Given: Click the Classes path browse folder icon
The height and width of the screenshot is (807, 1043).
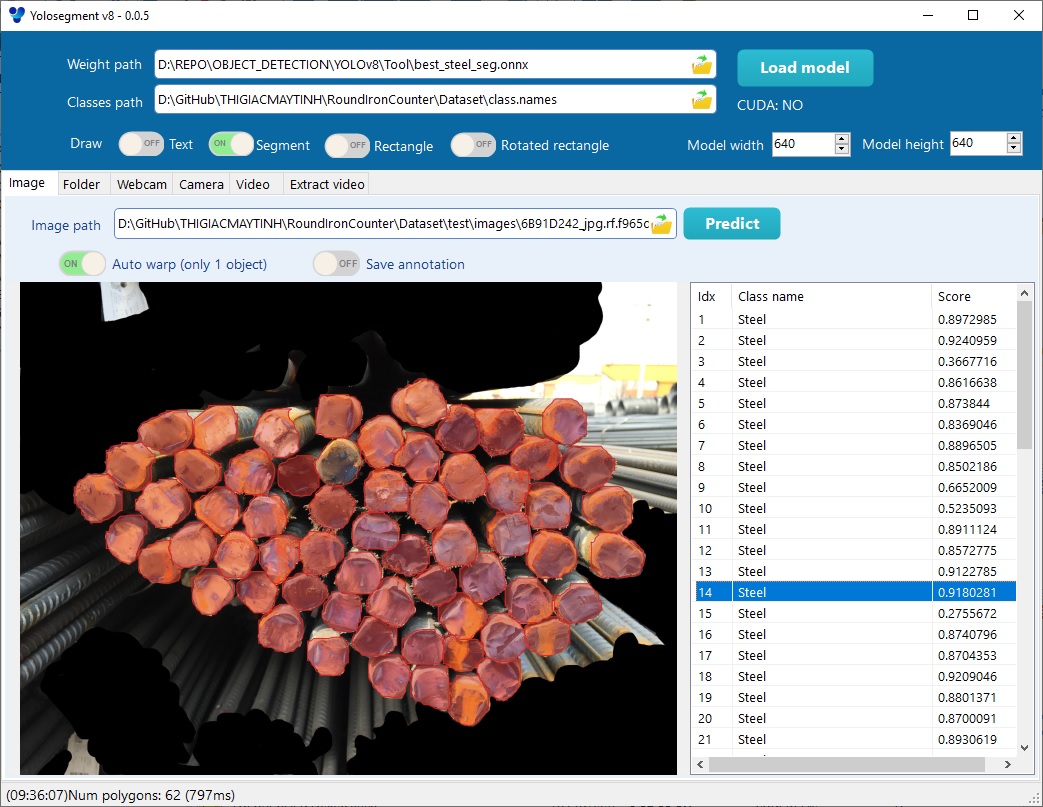Looking at the screenshot, I should coord(702,100).
